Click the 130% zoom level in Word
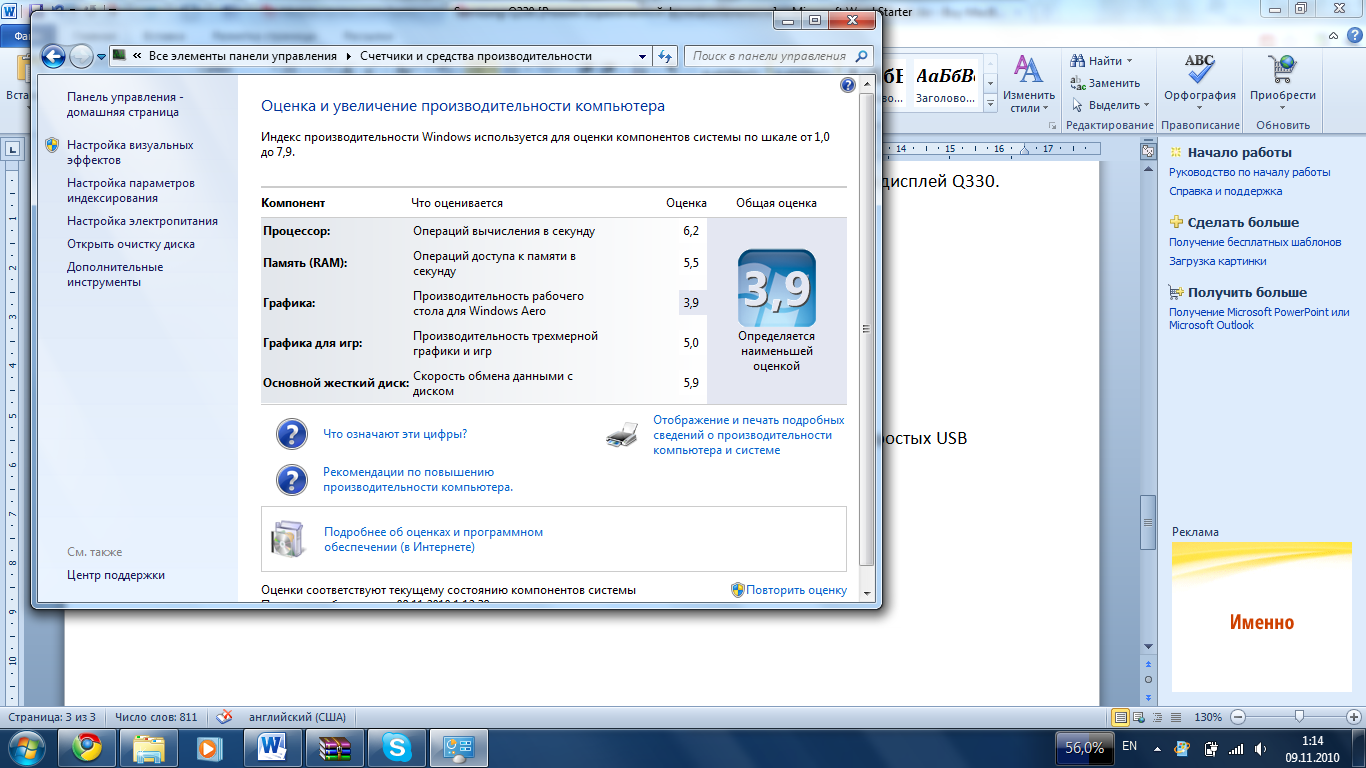This screenshot has height=768, width=1366. pos(1208,717)
